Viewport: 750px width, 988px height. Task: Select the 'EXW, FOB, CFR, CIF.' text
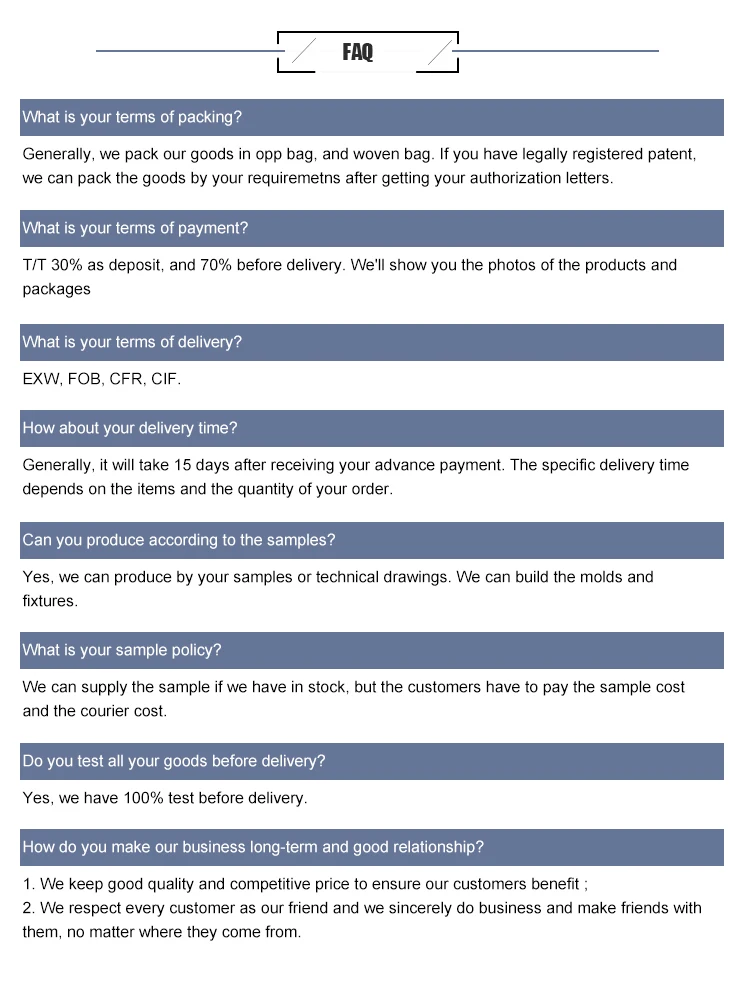tap(102, 379)
